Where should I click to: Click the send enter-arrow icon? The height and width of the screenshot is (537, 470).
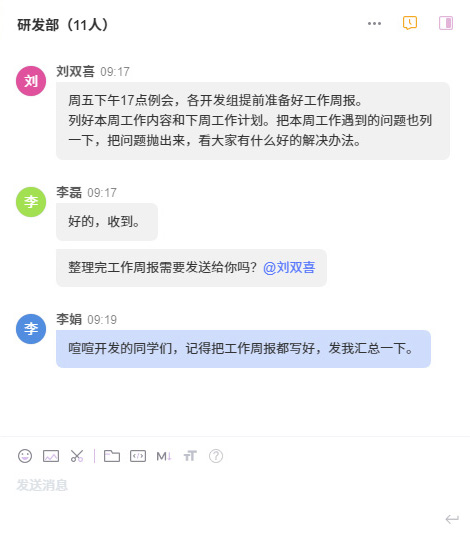(452, 519)
